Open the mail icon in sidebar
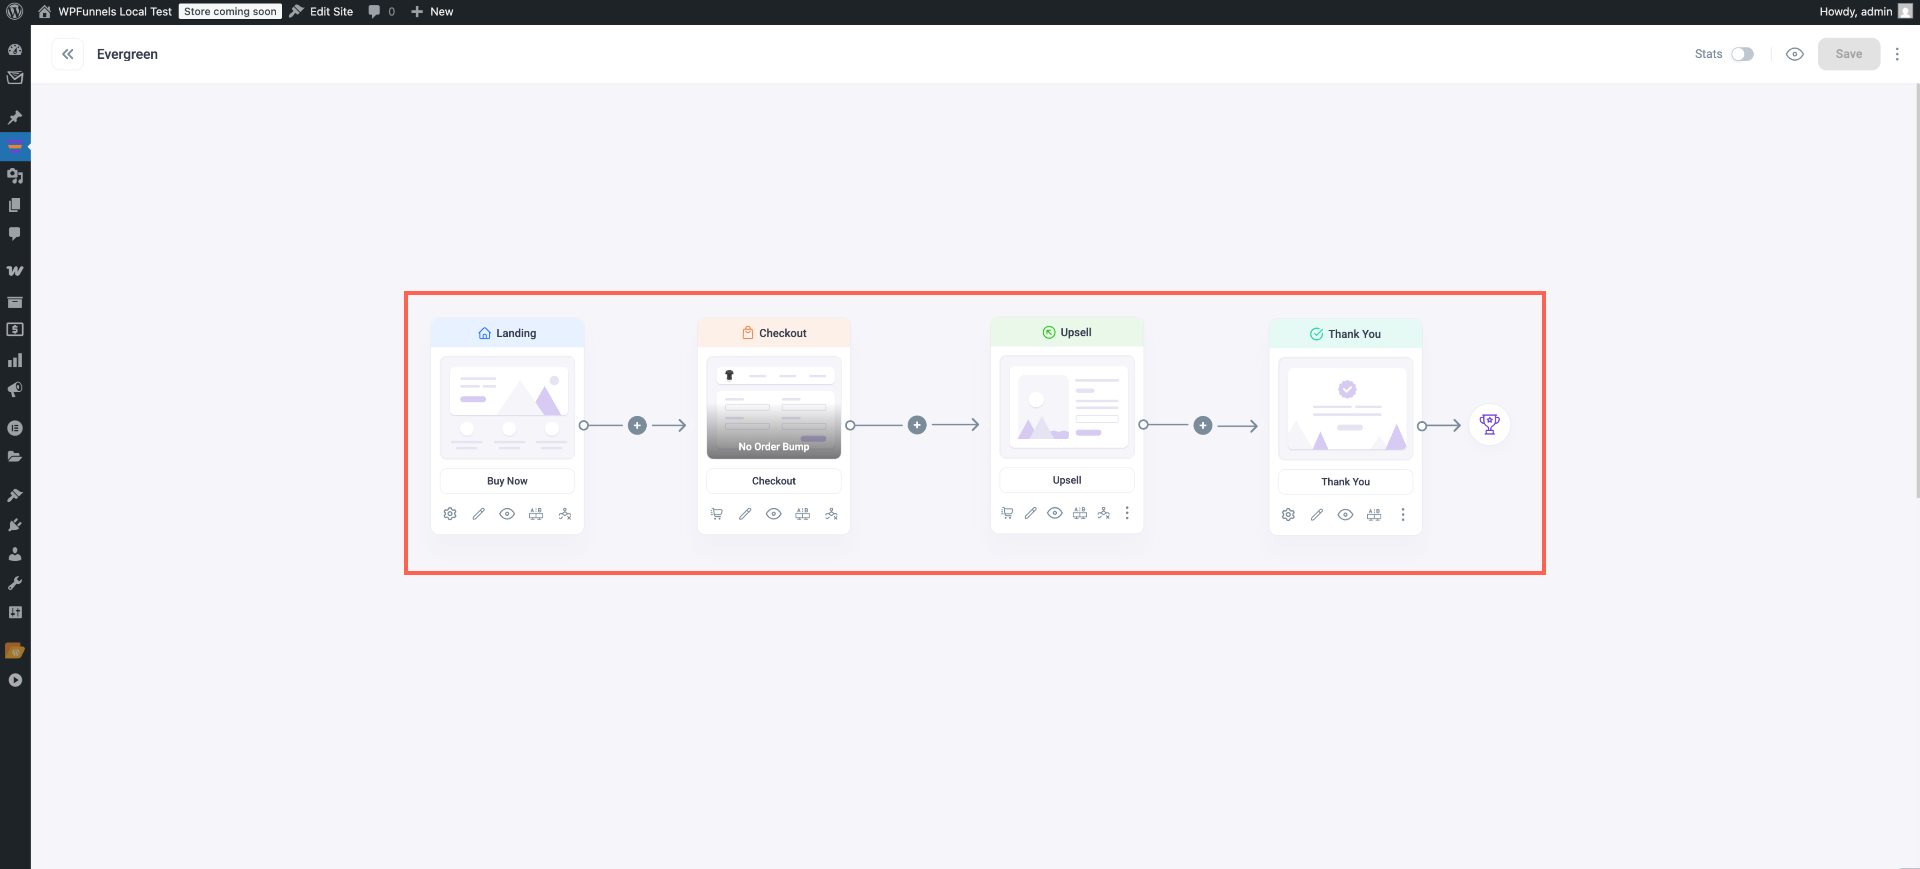This screenshot has width=1920, height=869. point(15,78)
